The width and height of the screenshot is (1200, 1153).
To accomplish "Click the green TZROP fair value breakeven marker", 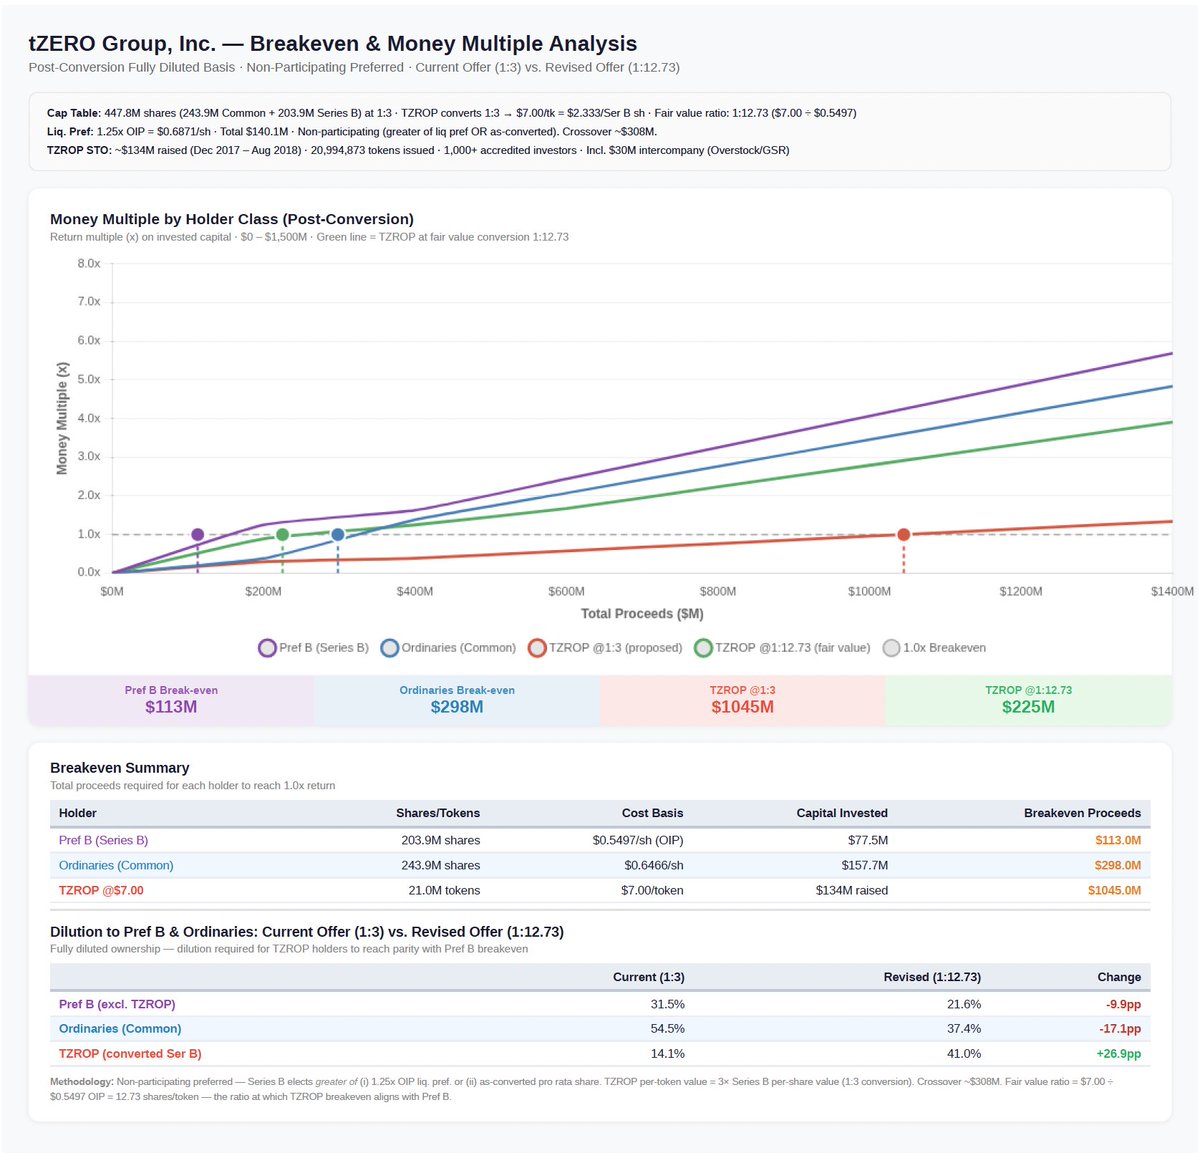I will (x=283, y=535).
